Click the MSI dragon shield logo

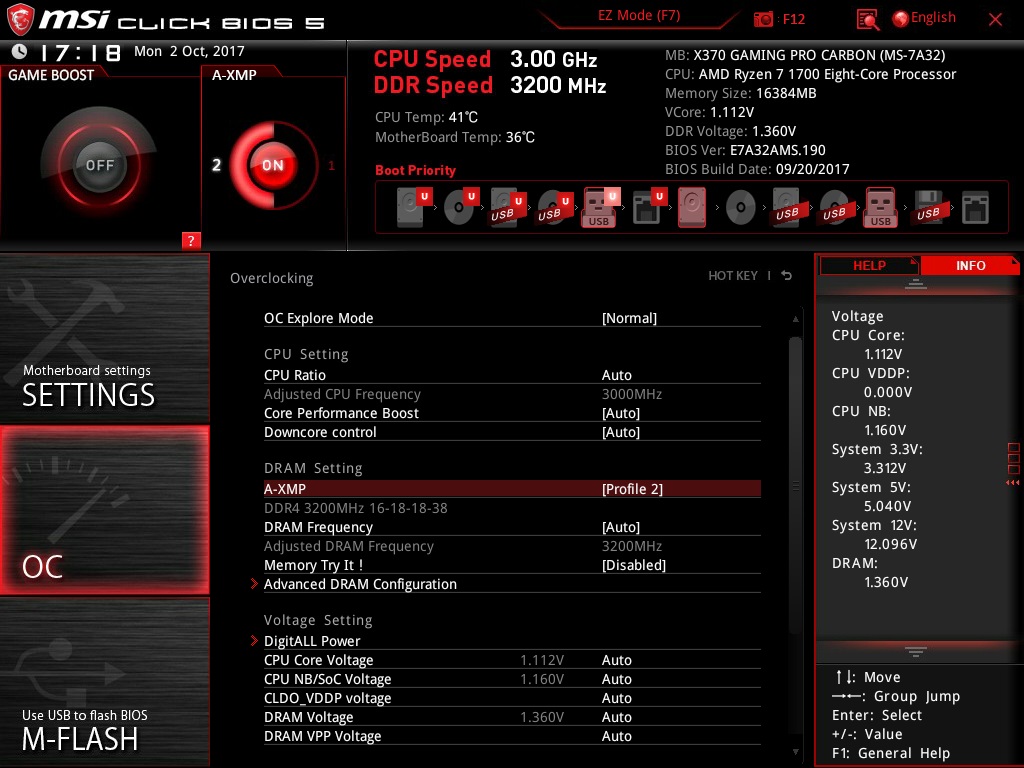(x=20, y=20)
